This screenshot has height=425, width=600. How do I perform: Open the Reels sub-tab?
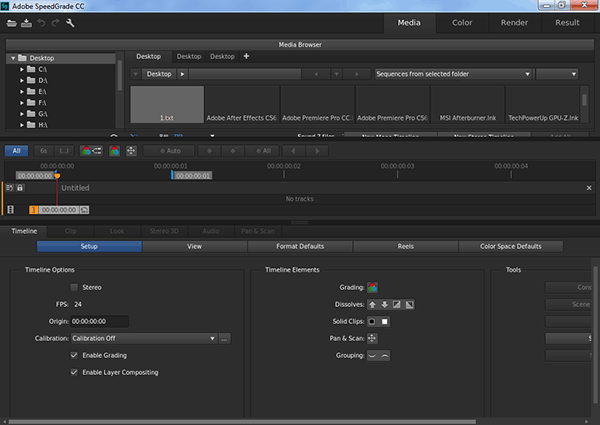pos(406,246)
